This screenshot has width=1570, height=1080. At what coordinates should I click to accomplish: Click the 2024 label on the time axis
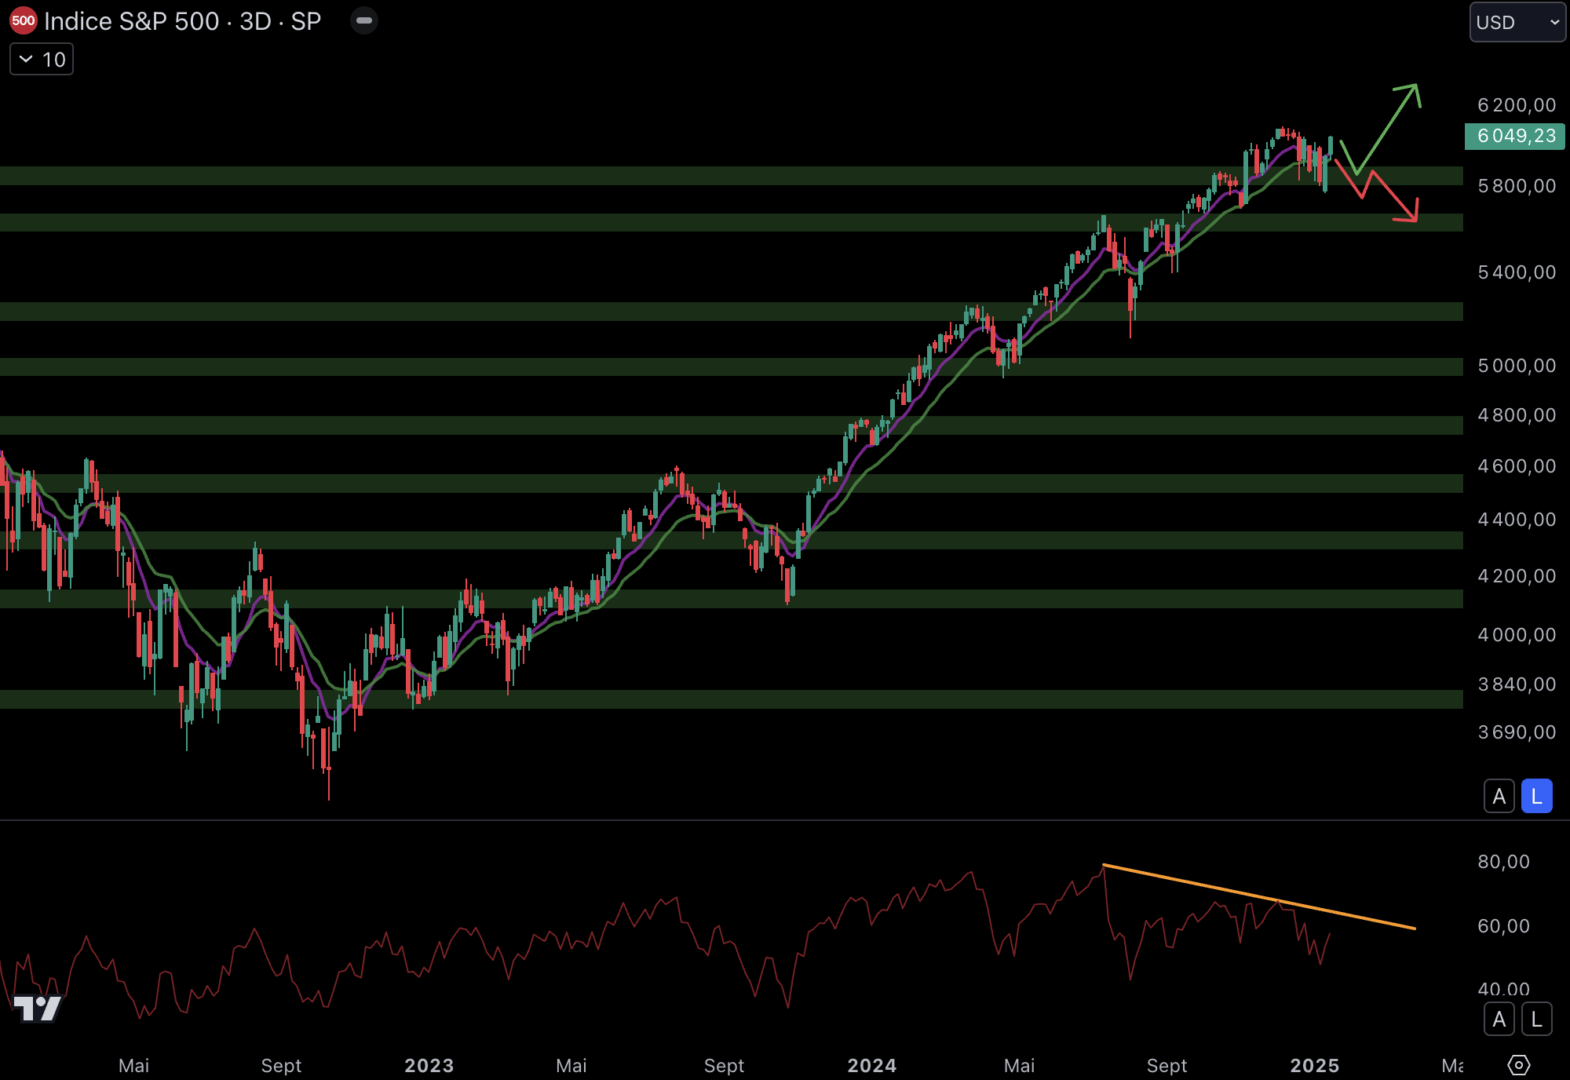click(871, 1065)
